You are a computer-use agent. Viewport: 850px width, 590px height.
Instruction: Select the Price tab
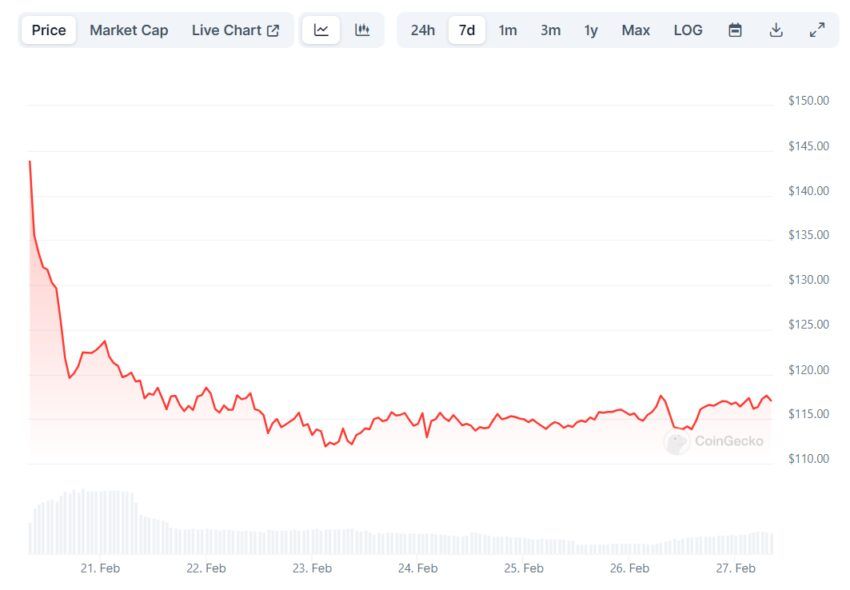pyautogui.click(x=48, y=30)
